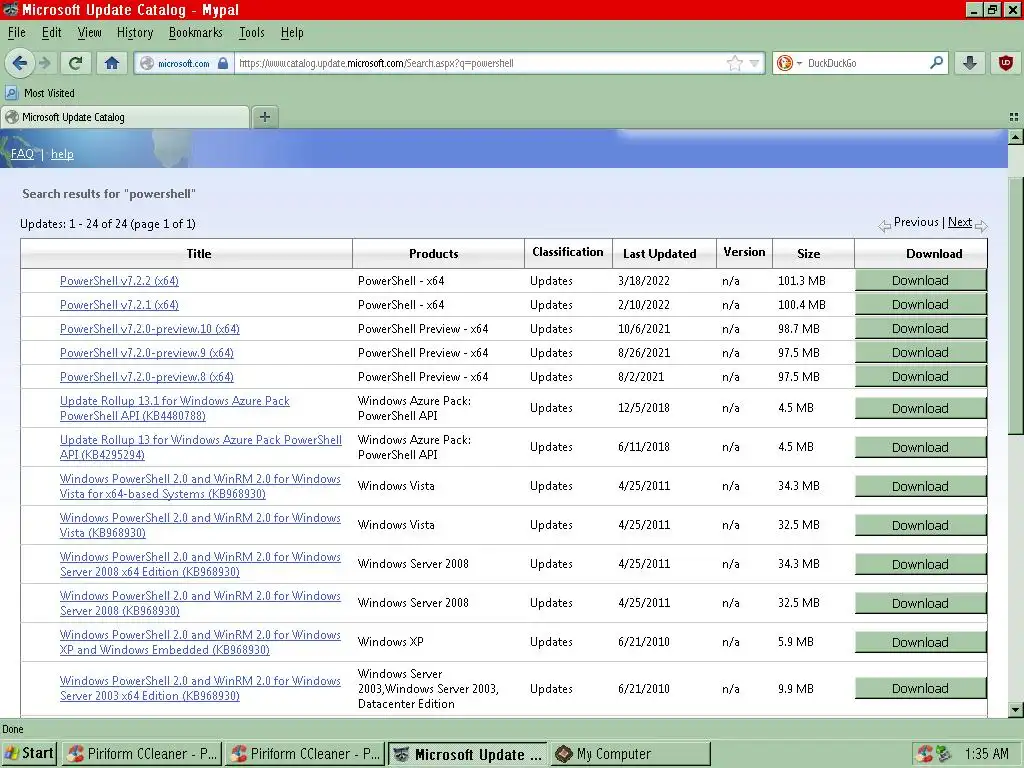
Task: Click the address bar URL field
Action: coord(480,63)
